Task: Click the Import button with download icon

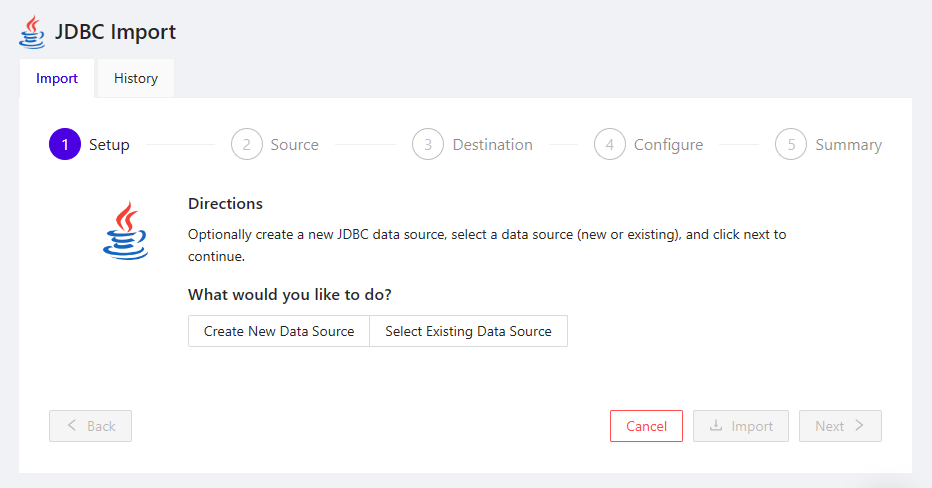Action: pyautogui.click(x=741, y=426)
